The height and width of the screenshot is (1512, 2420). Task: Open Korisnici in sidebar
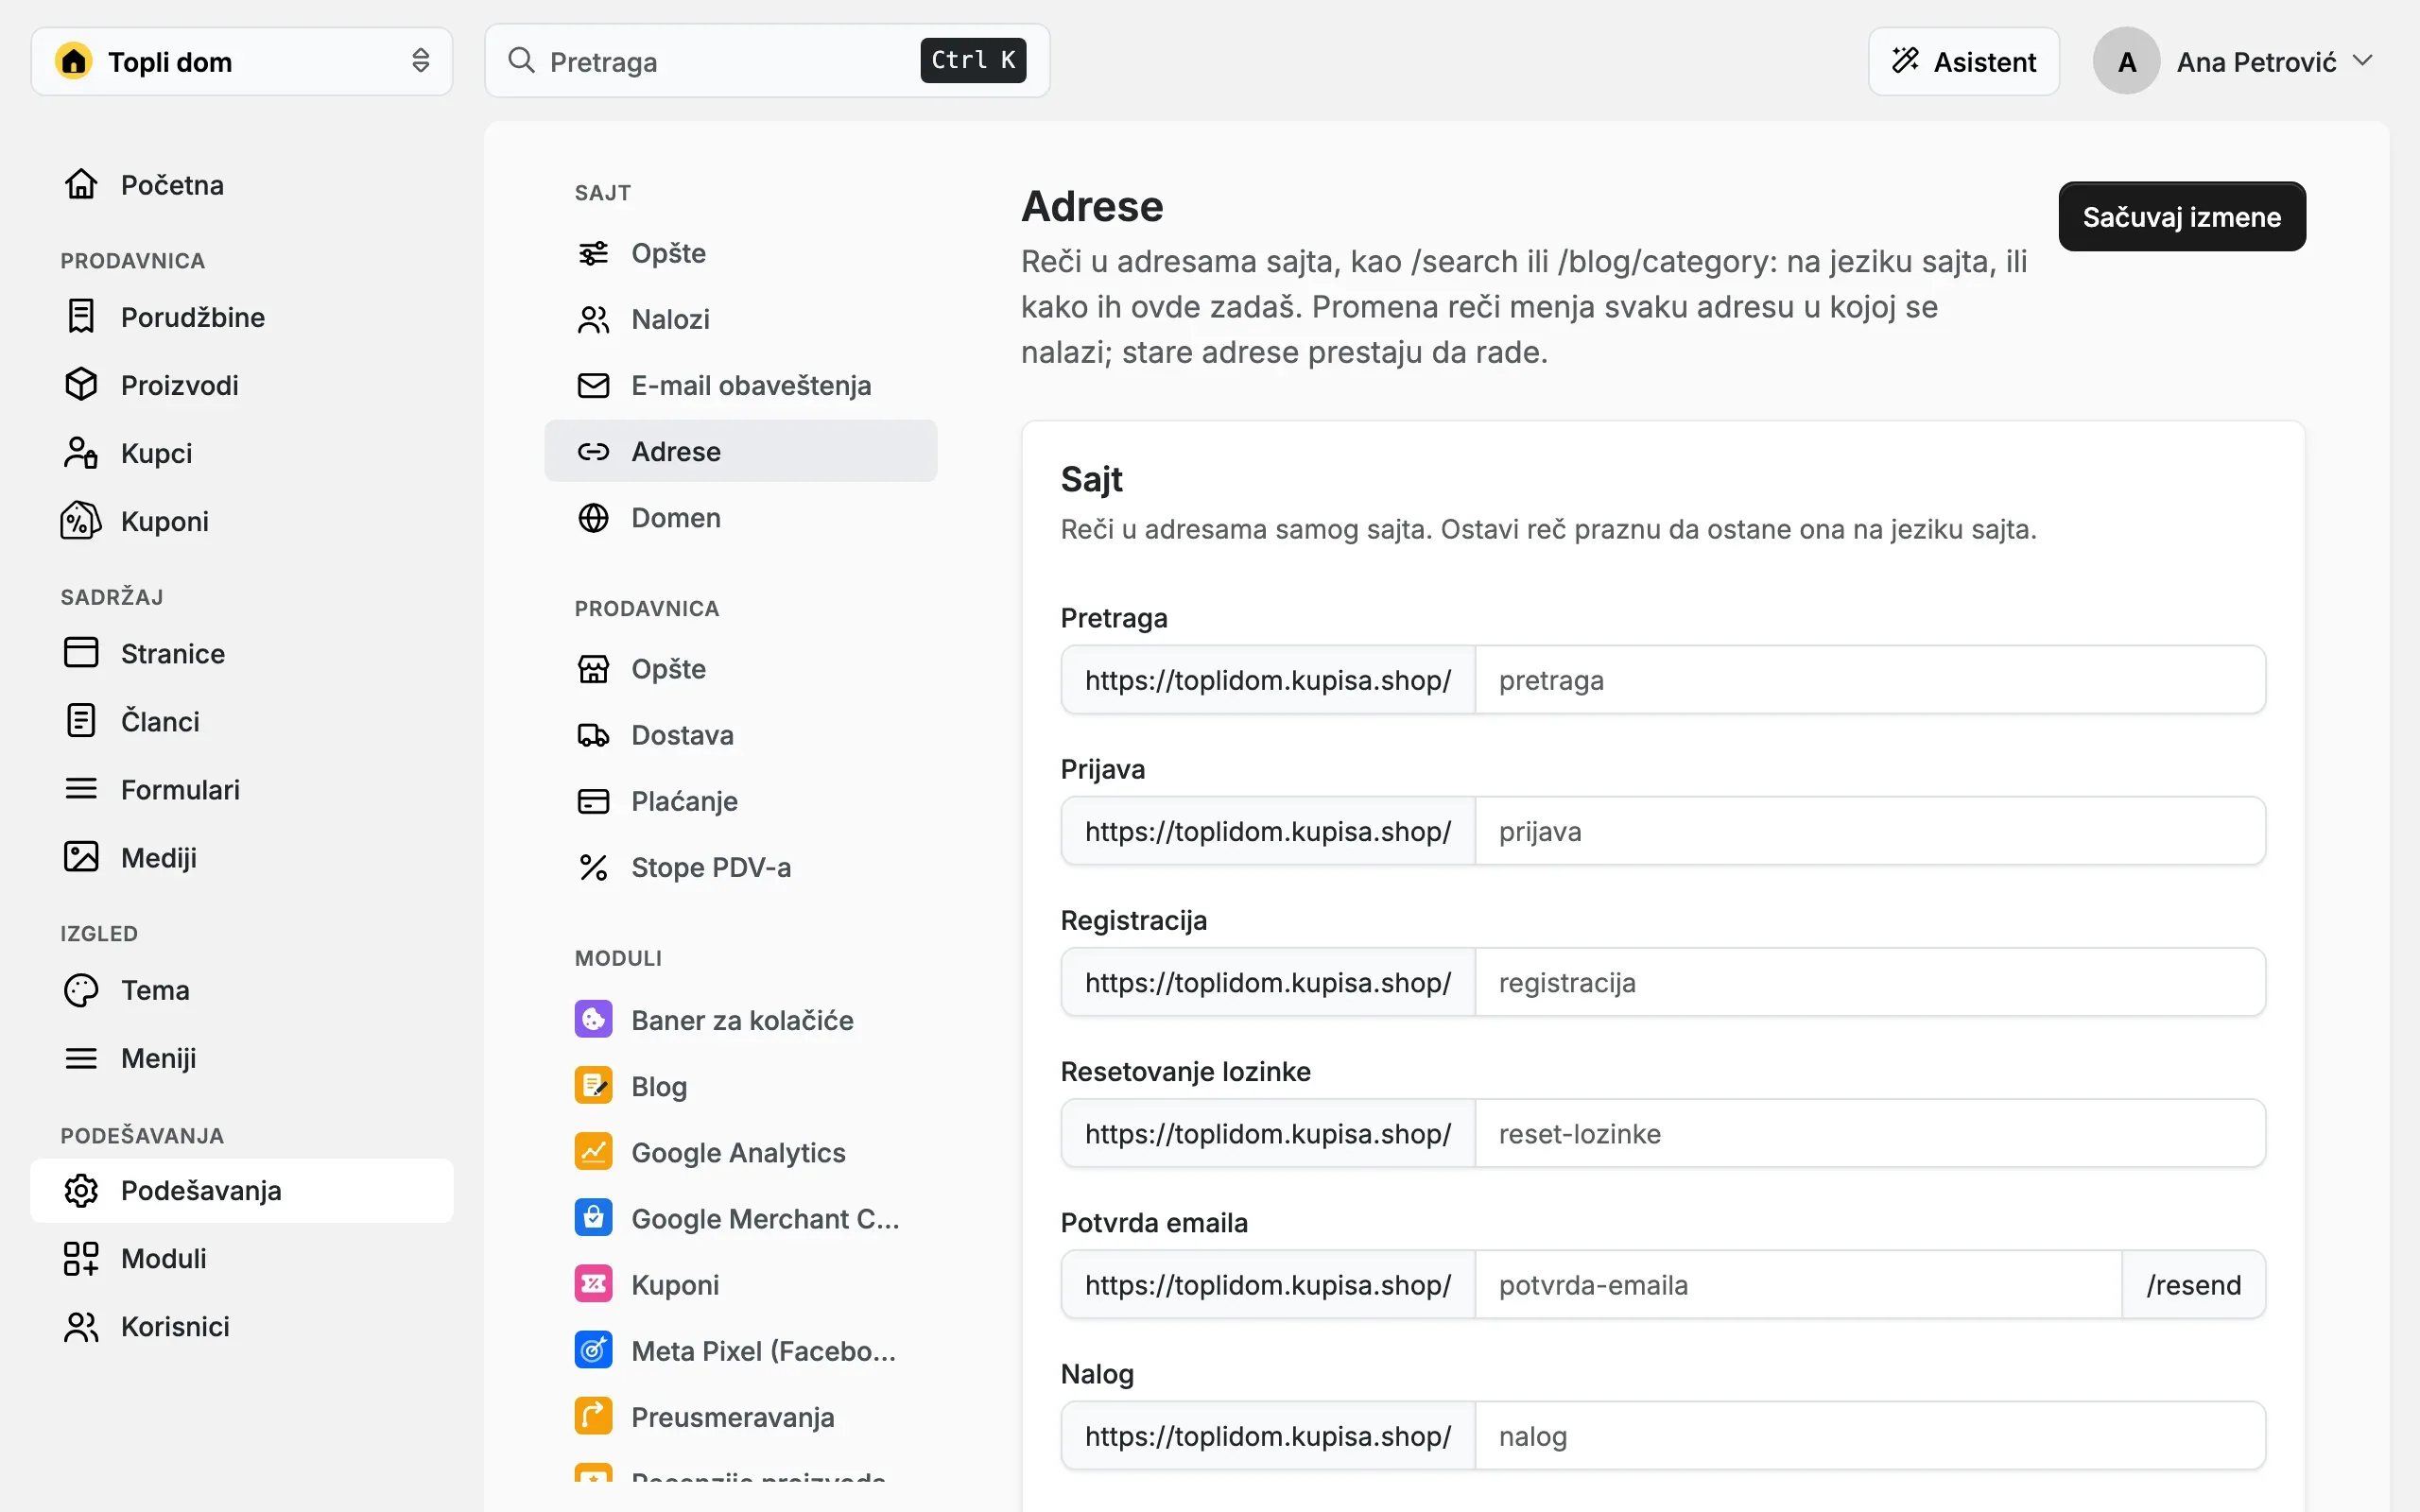pyautogui.click(x=241, y=1325)
